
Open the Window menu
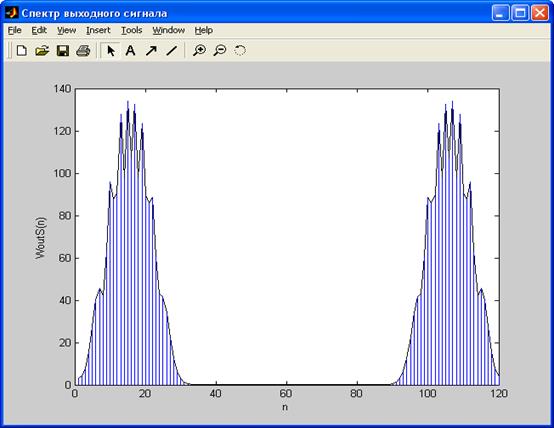pos(169,30)
